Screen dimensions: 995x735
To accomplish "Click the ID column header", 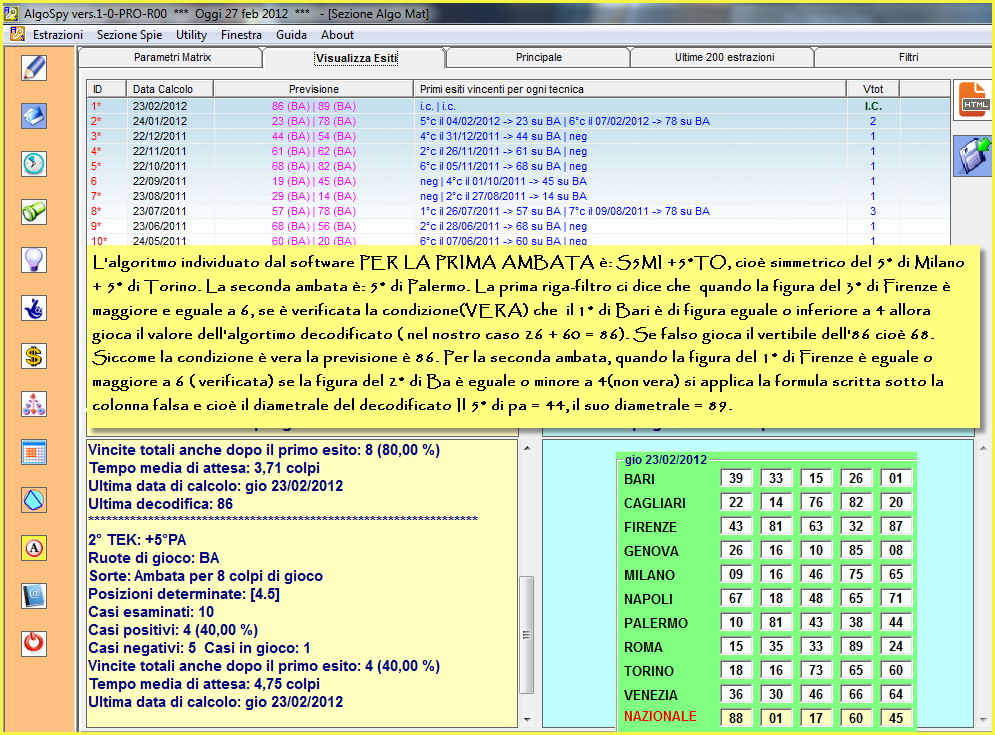I will (x=107, y=89).
